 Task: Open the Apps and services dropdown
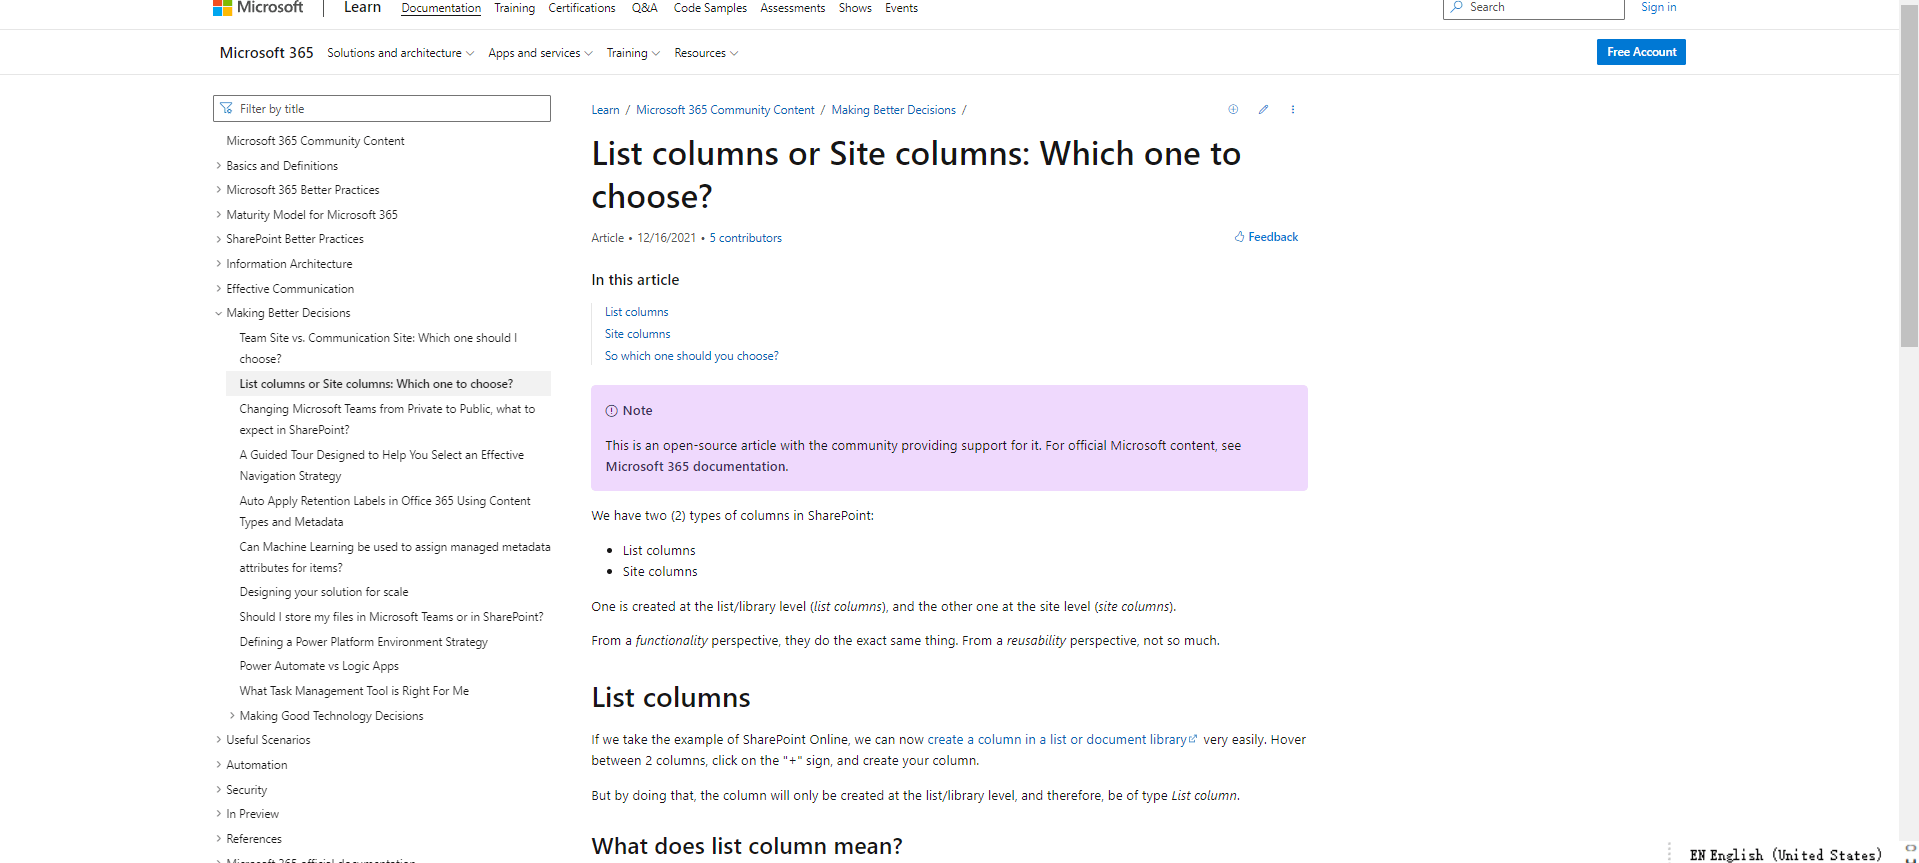click(540, 53)
